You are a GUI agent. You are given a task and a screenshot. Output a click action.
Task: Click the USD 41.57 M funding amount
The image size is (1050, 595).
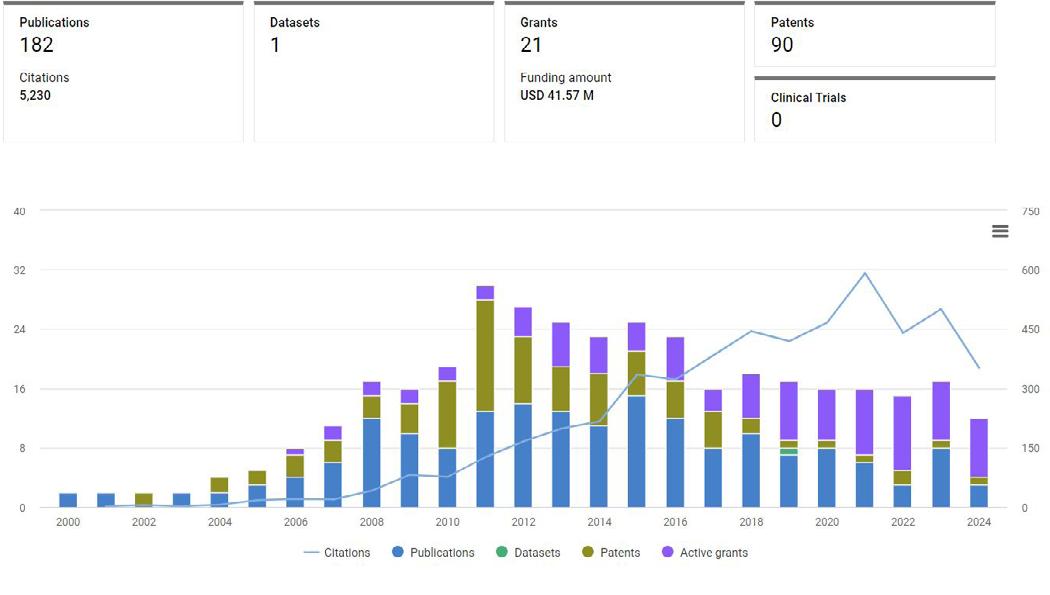tap(556, 95)
